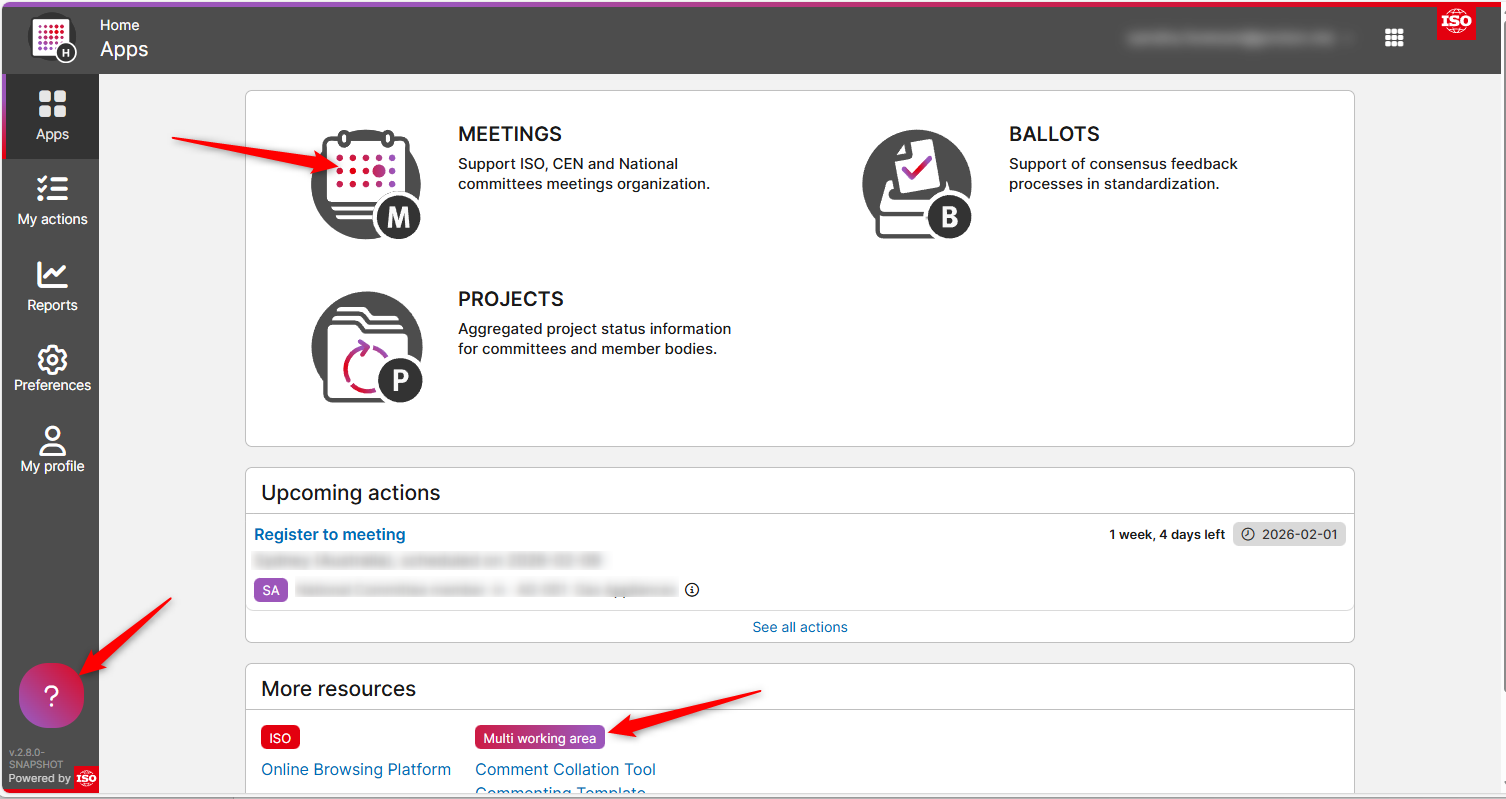Click the MEETINGS heading
Screen dimensions: 1506x799
click(510, 134)
